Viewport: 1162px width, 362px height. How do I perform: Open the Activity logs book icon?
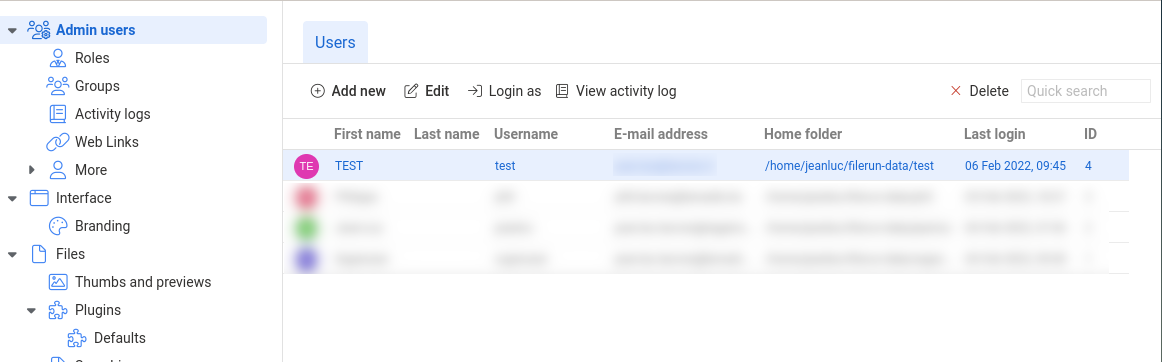tap(58, 114)
